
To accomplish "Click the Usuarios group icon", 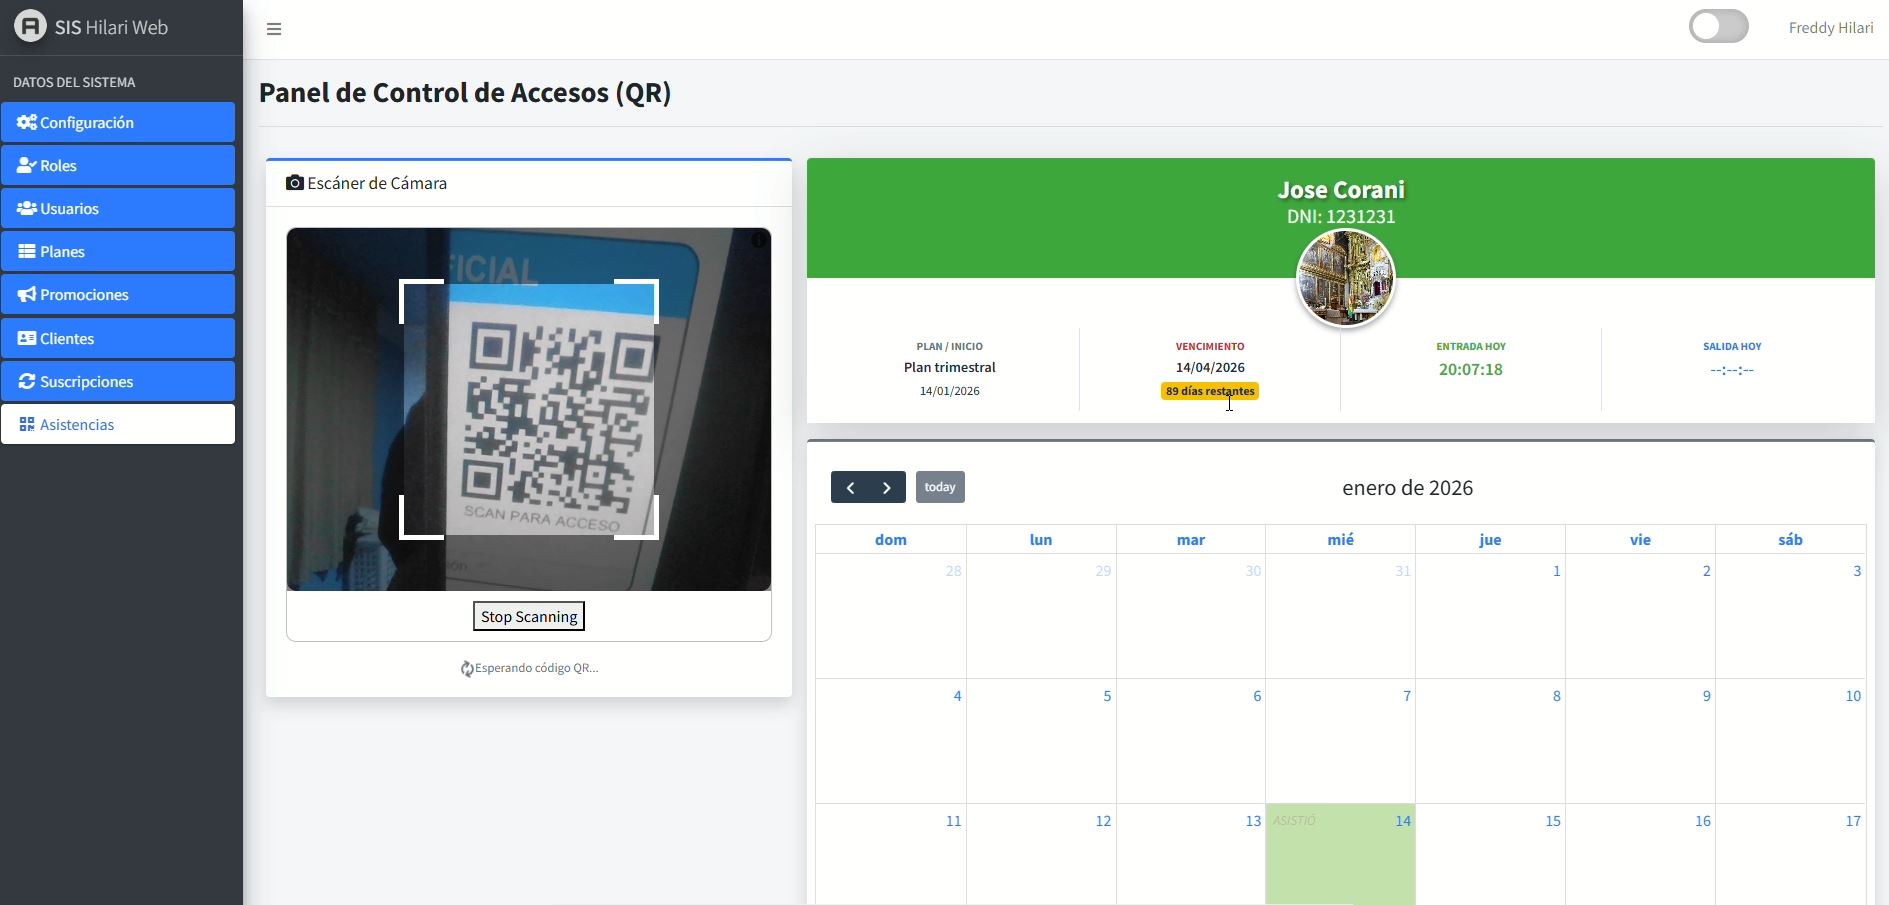I will click(x=27, y=208).
